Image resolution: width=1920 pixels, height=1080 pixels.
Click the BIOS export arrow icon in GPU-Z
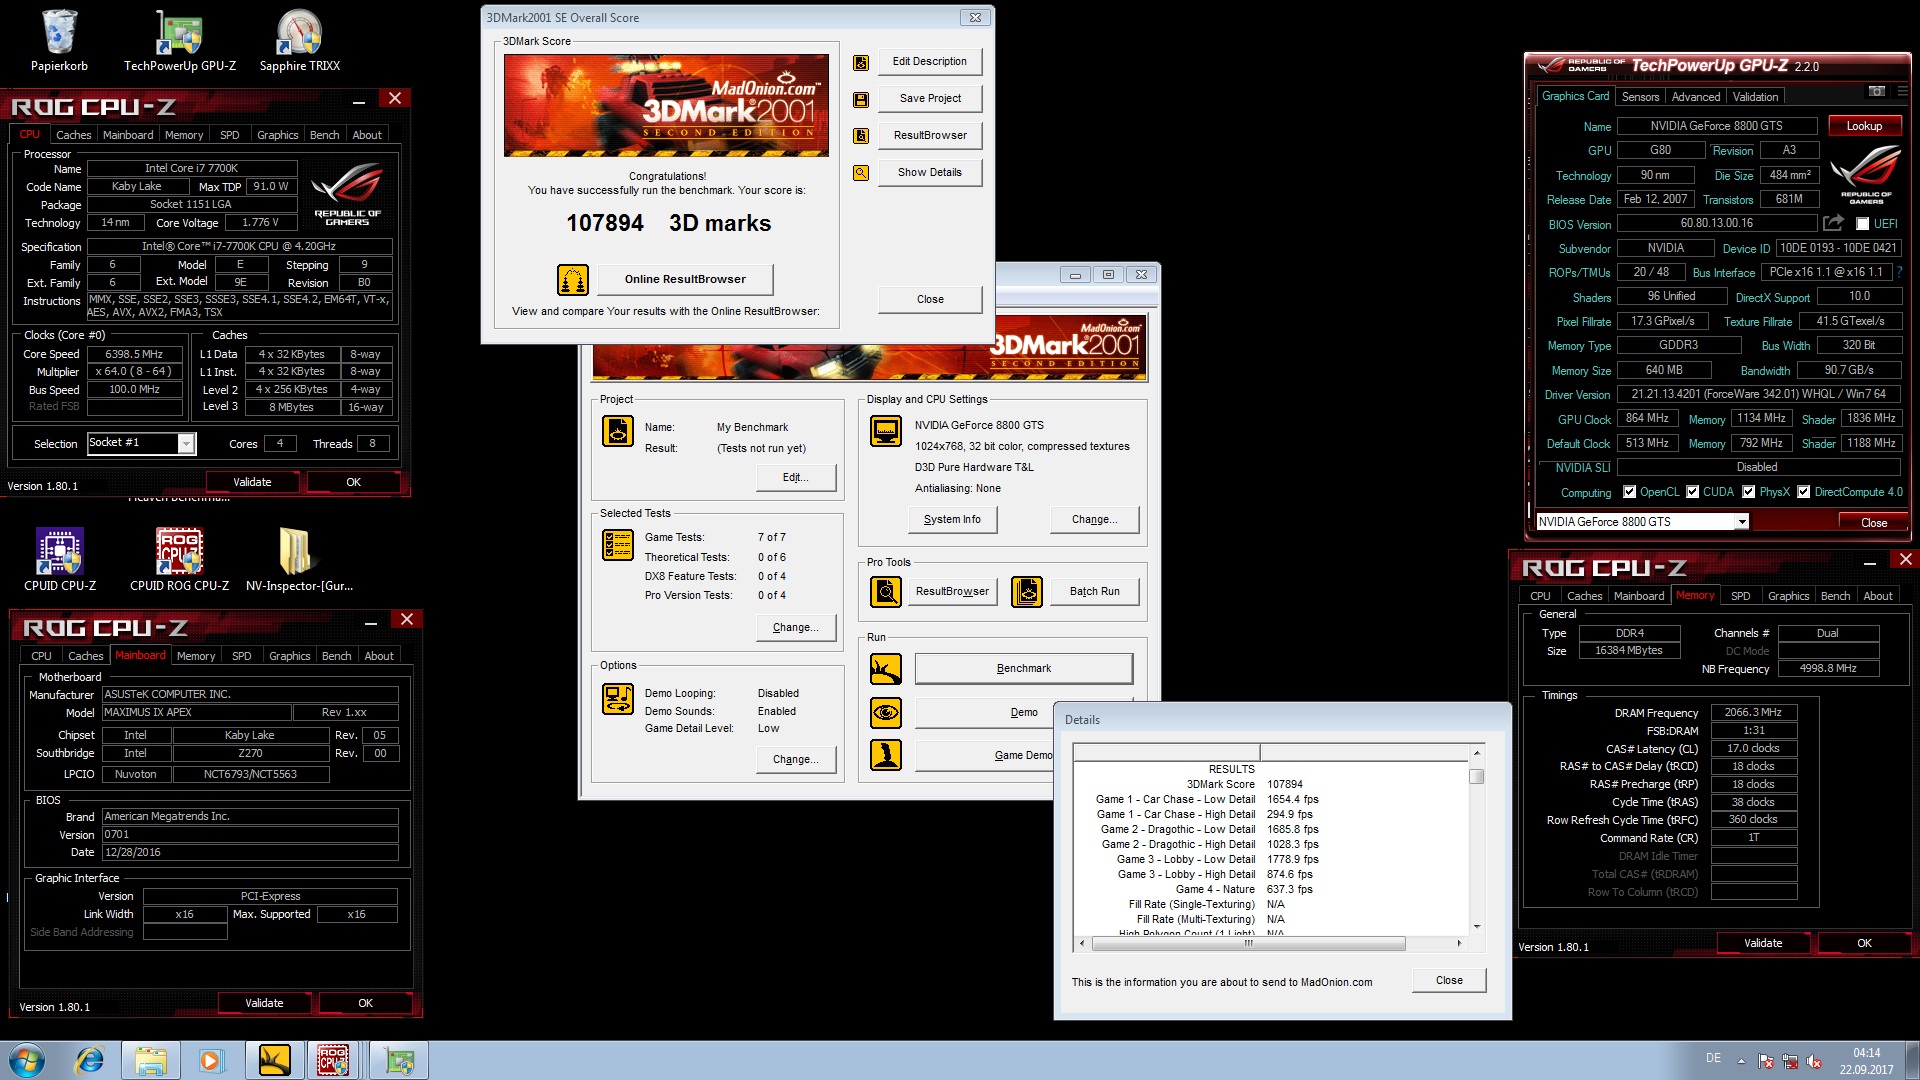(x=1833, y=223)
